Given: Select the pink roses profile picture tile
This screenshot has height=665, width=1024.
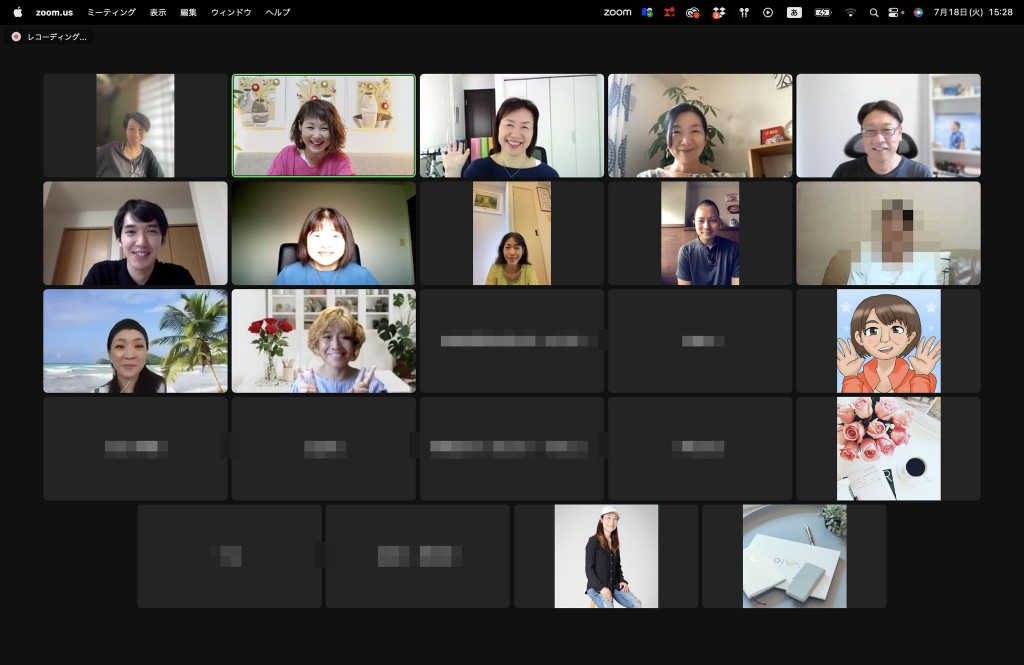Looking at the screenshot, I should 888,448.
